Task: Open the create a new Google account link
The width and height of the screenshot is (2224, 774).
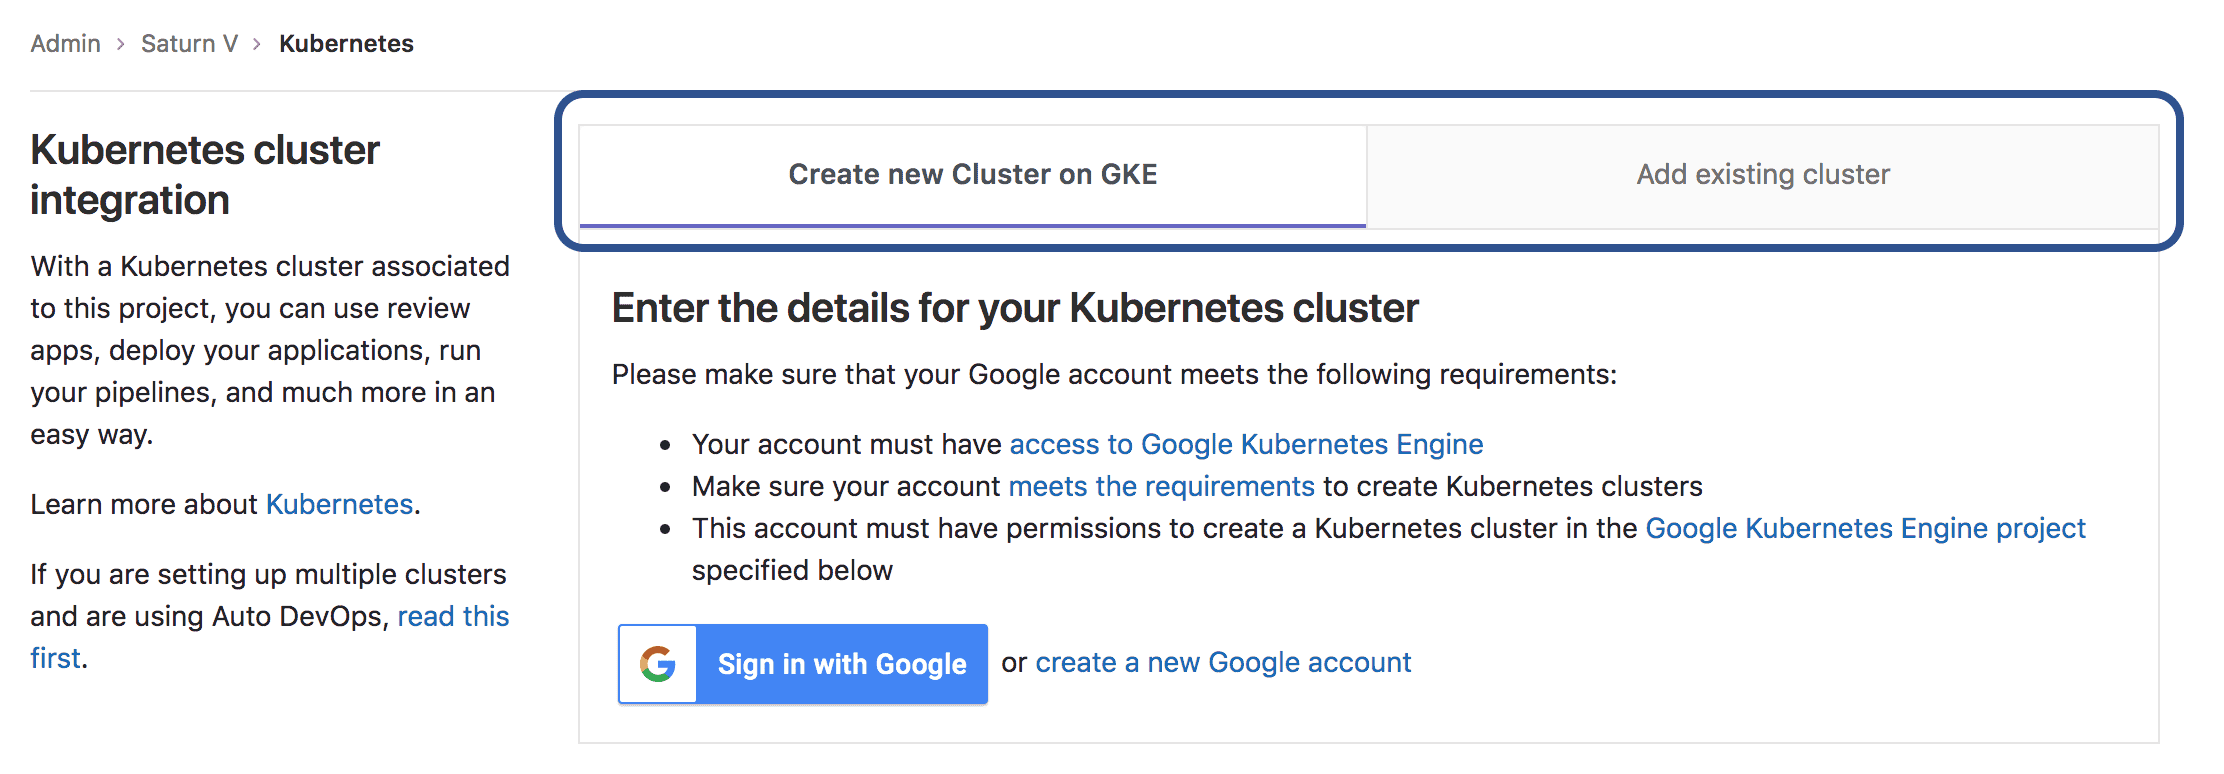Action: coord(1222,662)
